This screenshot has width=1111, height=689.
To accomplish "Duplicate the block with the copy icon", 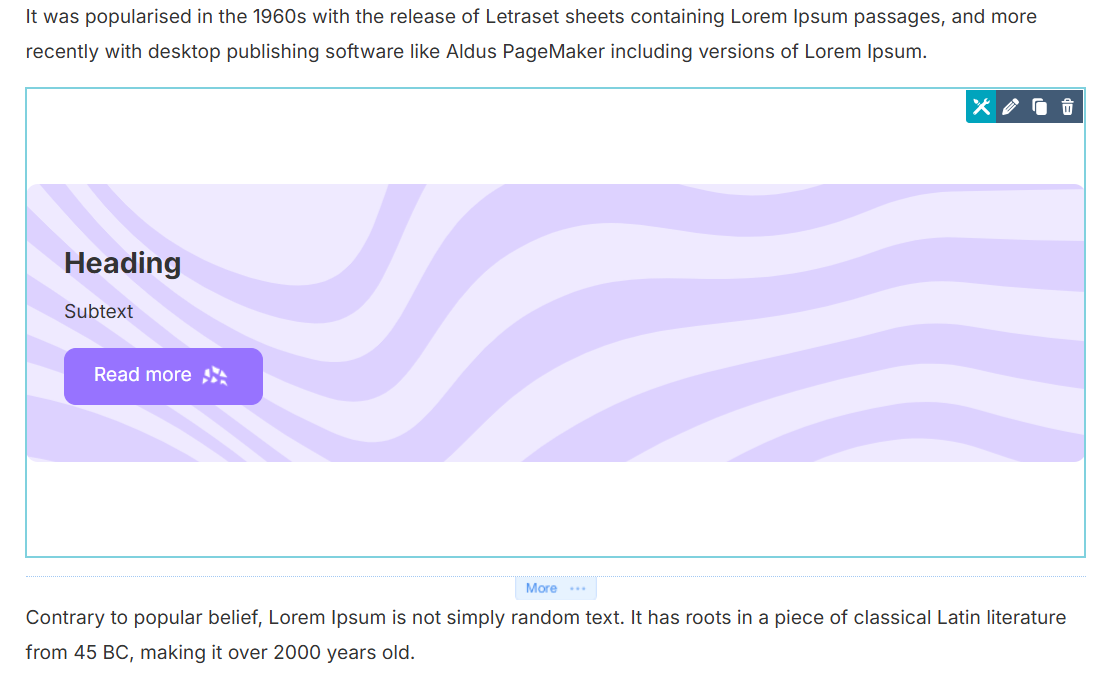I will pos(1039,107).
